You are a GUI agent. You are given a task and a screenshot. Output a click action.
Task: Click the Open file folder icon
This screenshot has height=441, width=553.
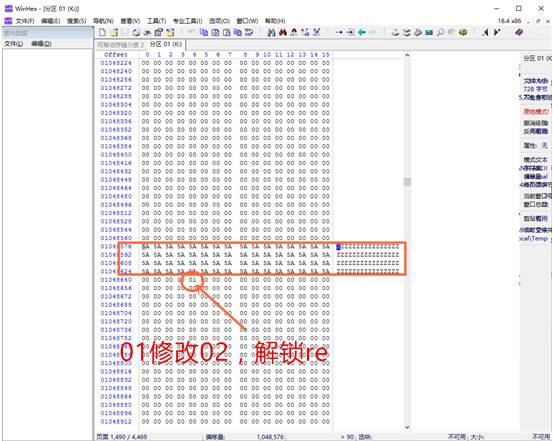point(114,32)
